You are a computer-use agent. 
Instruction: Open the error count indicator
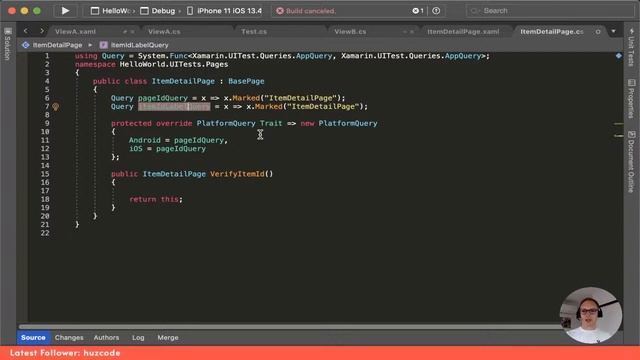[418, 11]
